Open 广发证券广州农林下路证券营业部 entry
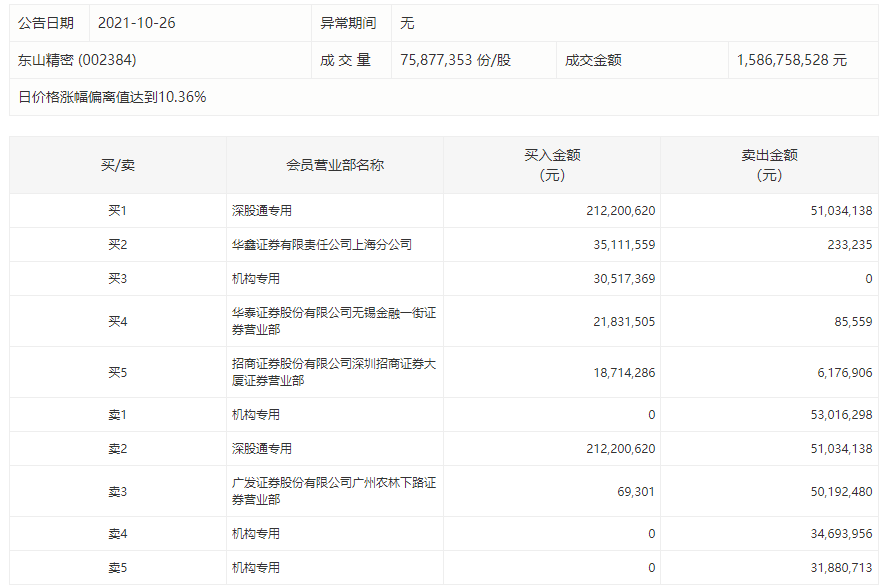This screenshot has width=887, height=586. [333, 491]
